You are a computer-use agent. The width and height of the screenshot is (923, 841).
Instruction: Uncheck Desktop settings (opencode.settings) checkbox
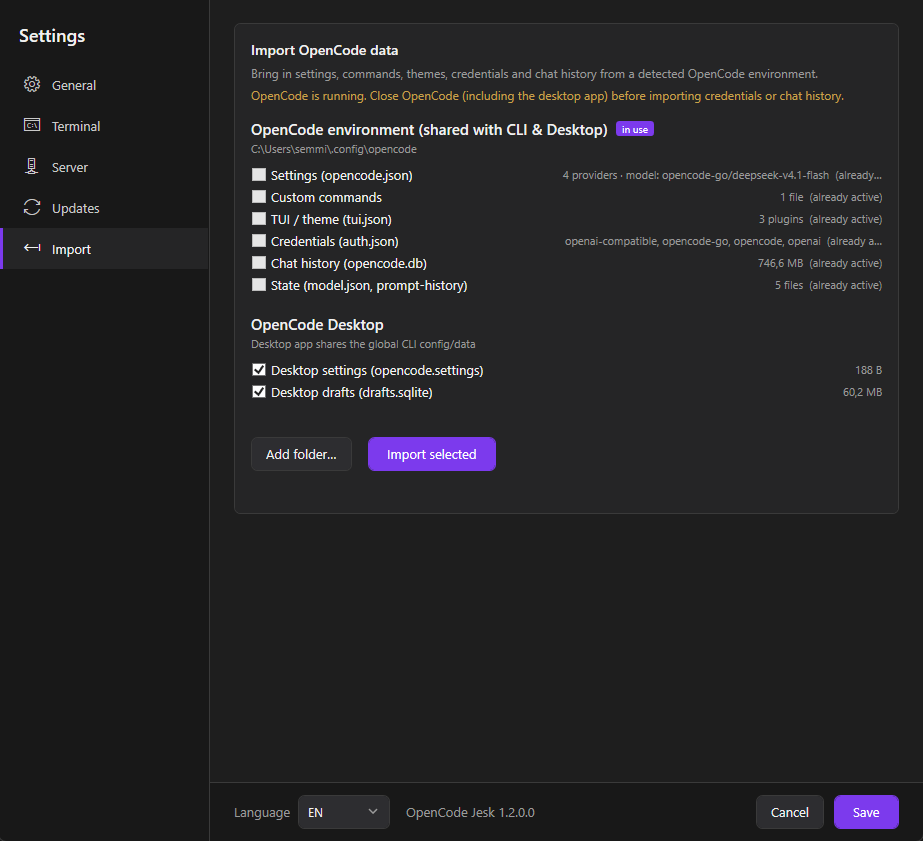pos(259,370)
